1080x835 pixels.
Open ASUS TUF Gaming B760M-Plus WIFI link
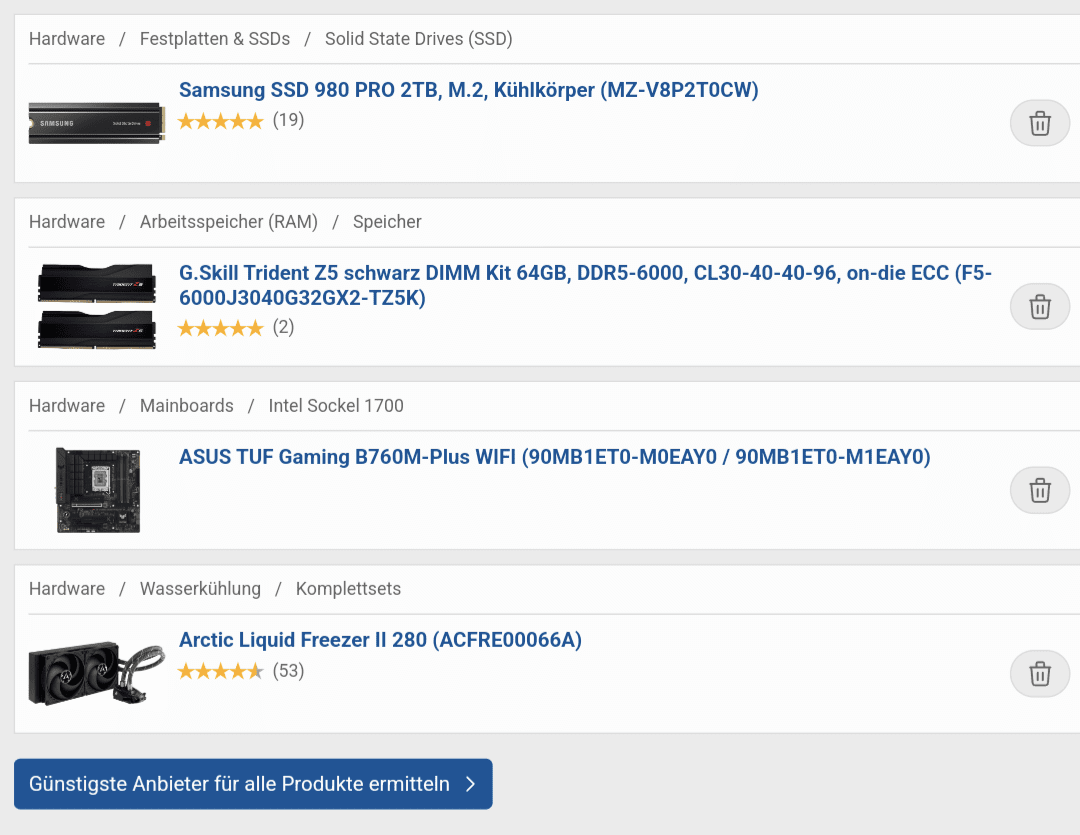click(x=554, y=457)
